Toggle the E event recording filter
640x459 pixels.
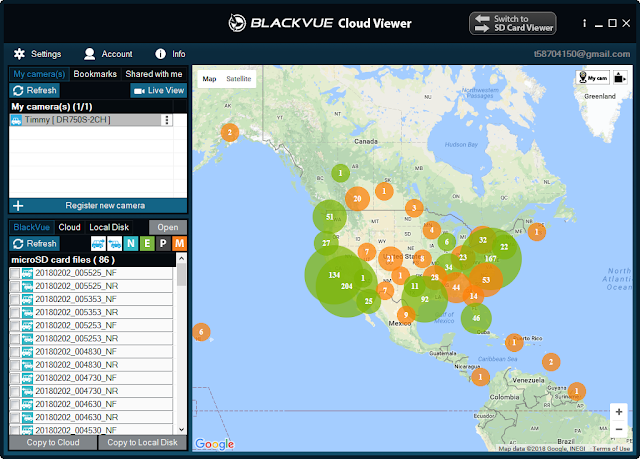tap(147, 244)
